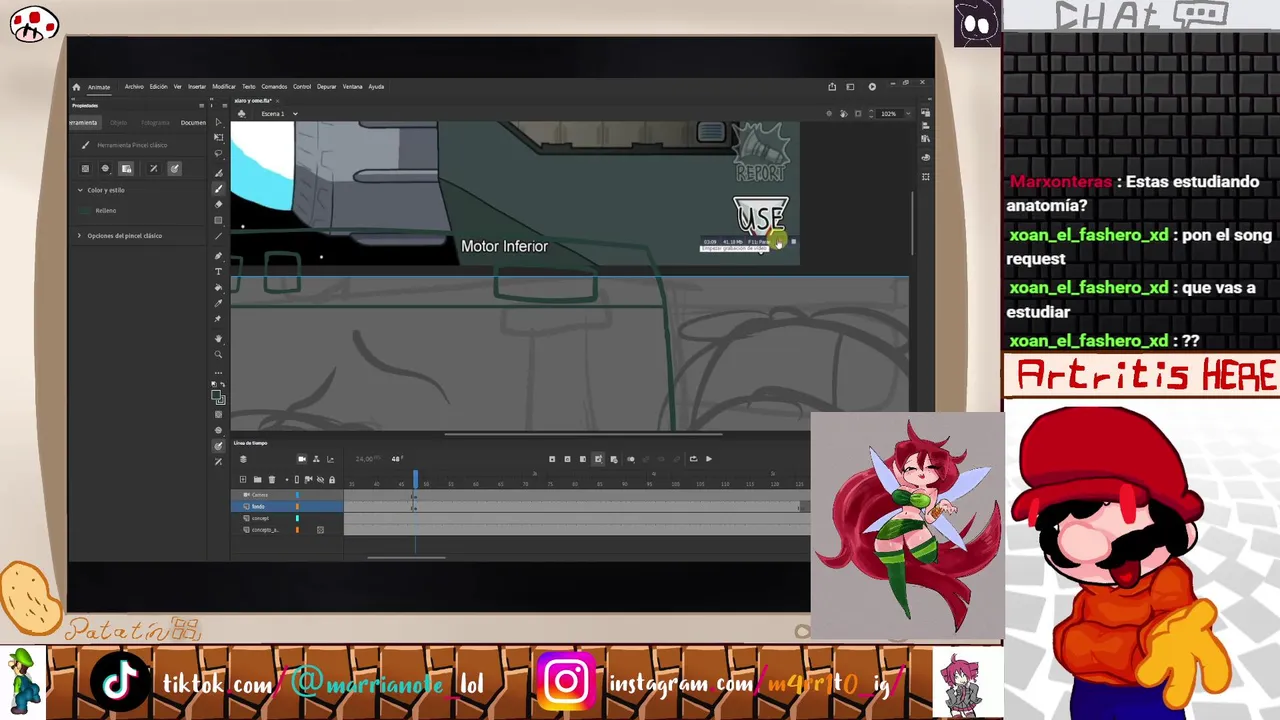Select the Paint Bucket tool
This screenshot has width=1280, height=720.
click(218, 288)
